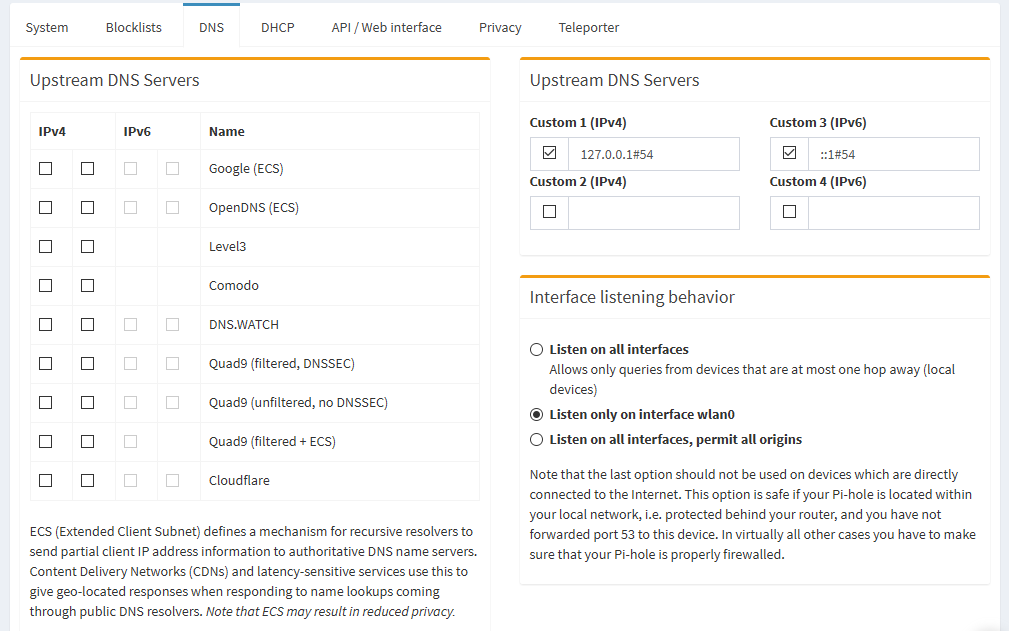This screenshot has height=631, width=1009.
Task: Switch to the Blocklists tab
Action: click(x=133, y=27)
